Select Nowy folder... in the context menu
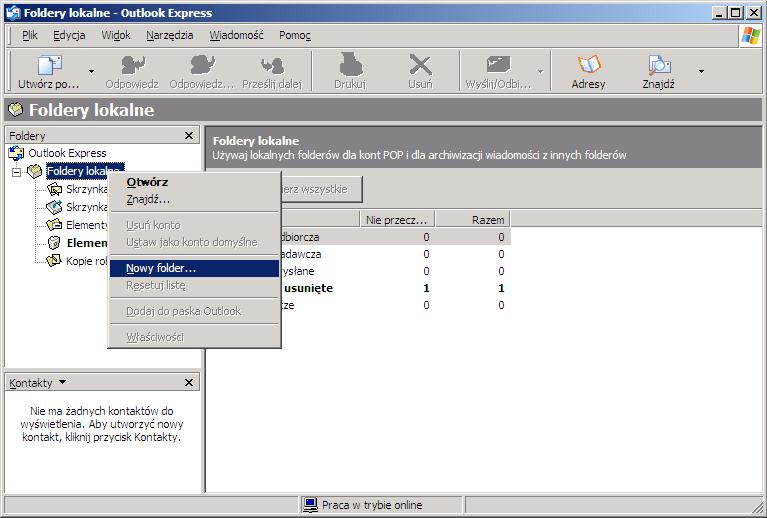767x518 pixels. pos(194,268)
